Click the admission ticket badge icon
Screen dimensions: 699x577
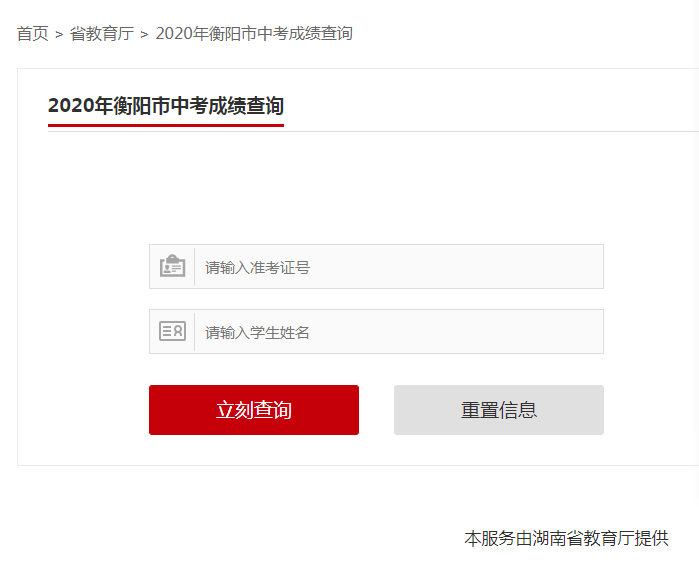pyautogui.click(x=173, y=266)
